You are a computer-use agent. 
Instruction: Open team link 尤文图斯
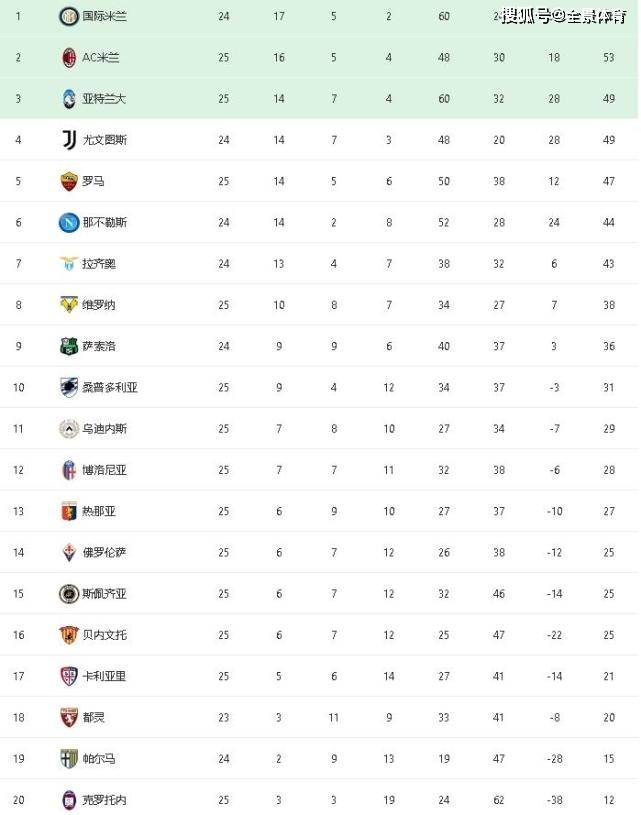104,140
